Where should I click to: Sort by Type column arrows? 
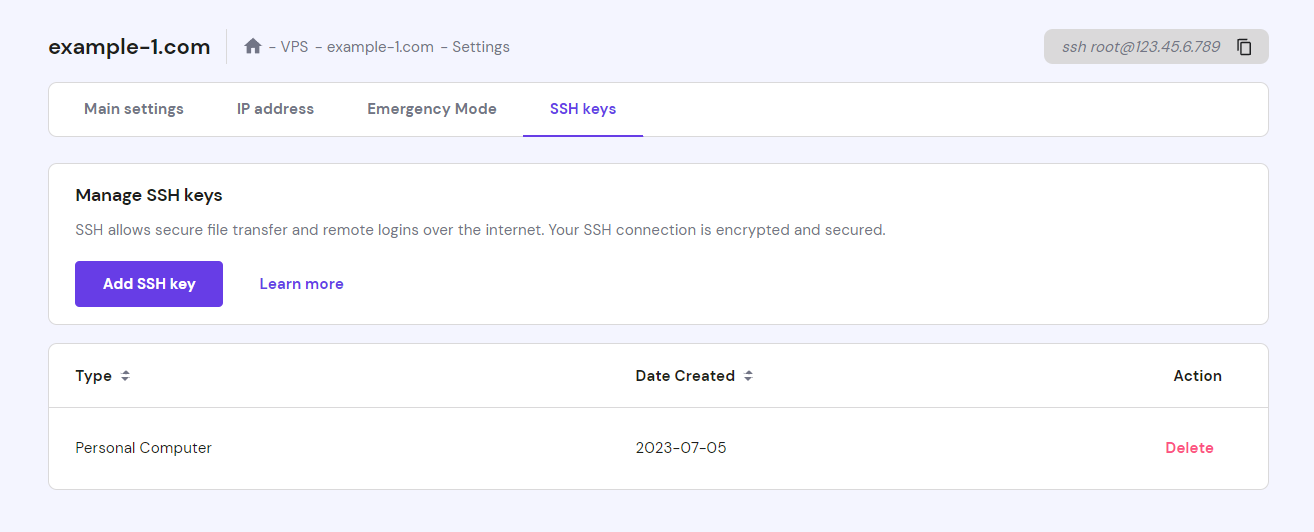point(125,376)
